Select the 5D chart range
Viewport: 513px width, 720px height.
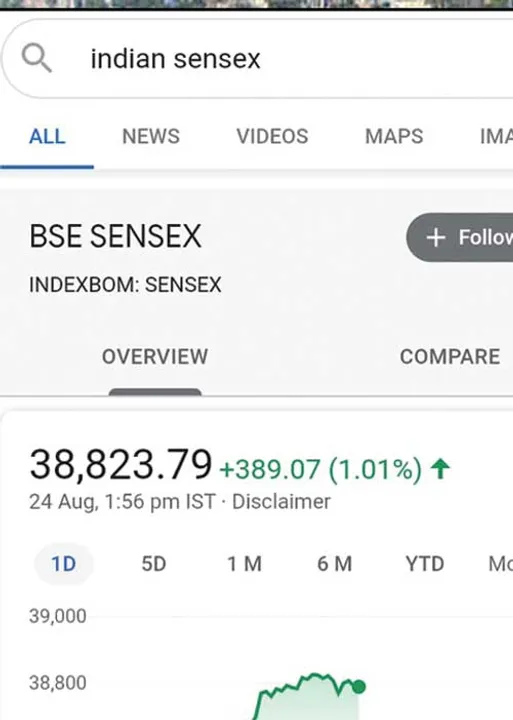[154, 564]
